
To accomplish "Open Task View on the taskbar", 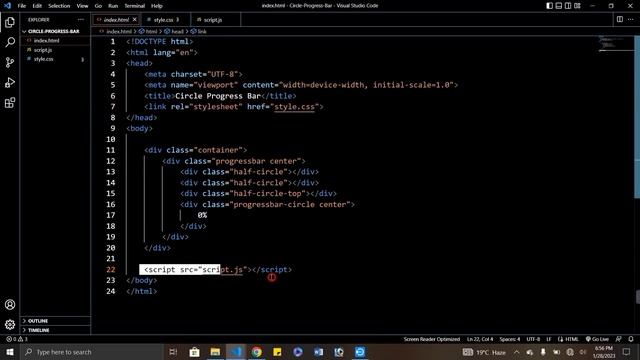I will coord(173,352).
